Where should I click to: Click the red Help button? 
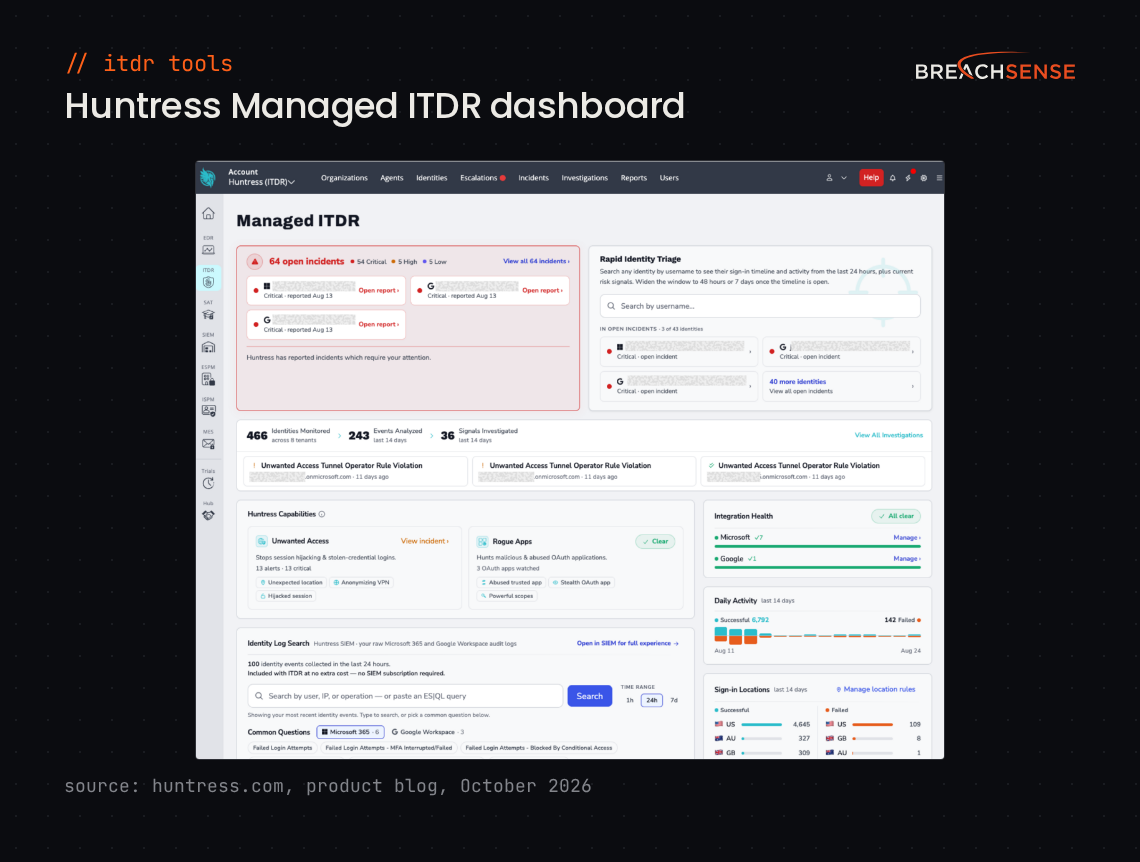click(871, 177)
